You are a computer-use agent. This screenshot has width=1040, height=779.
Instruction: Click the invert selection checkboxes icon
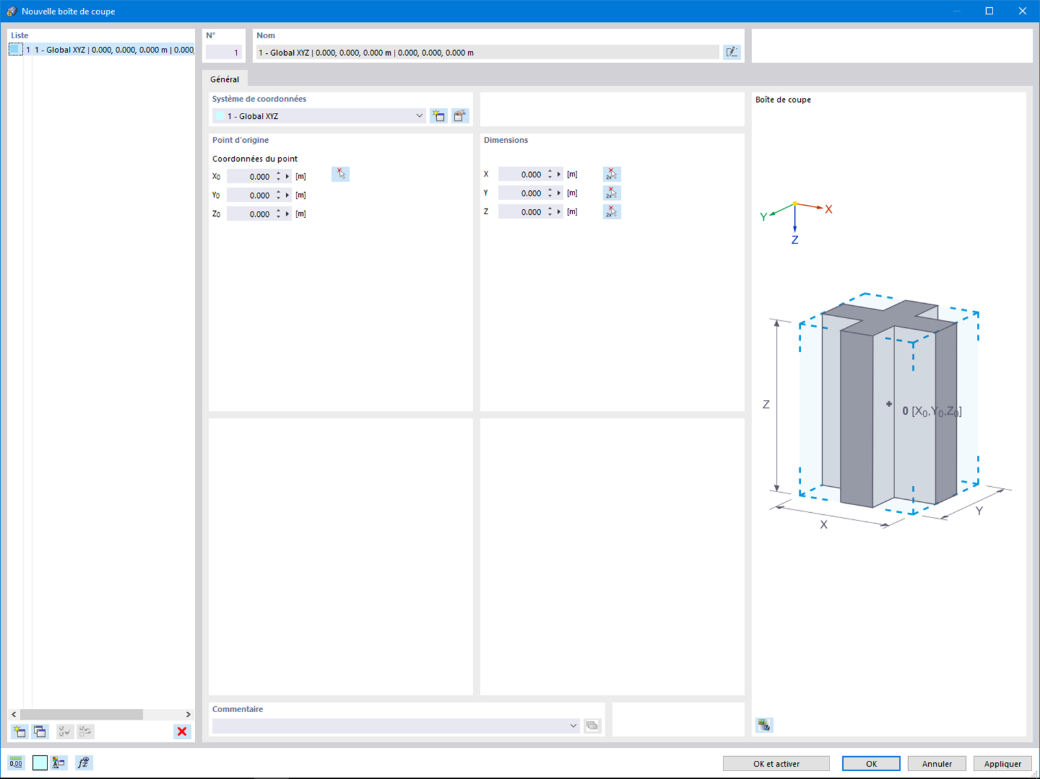coord(85,732)
